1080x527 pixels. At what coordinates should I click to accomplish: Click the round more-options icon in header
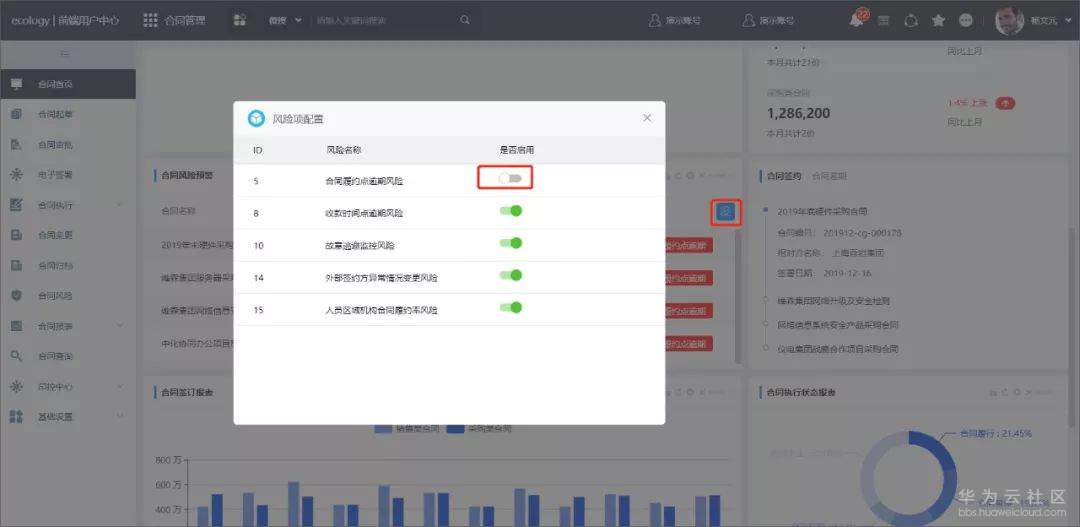966,21
